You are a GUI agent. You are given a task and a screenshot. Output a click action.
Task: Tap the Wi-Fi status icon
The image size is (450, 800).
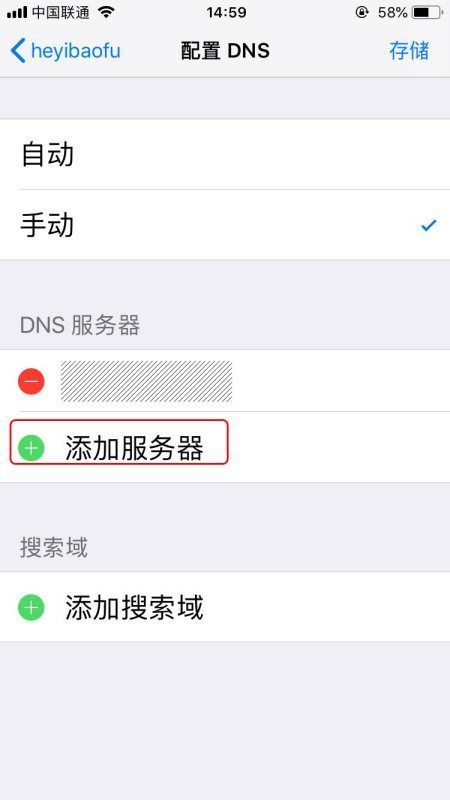click(x=106, y=12)
